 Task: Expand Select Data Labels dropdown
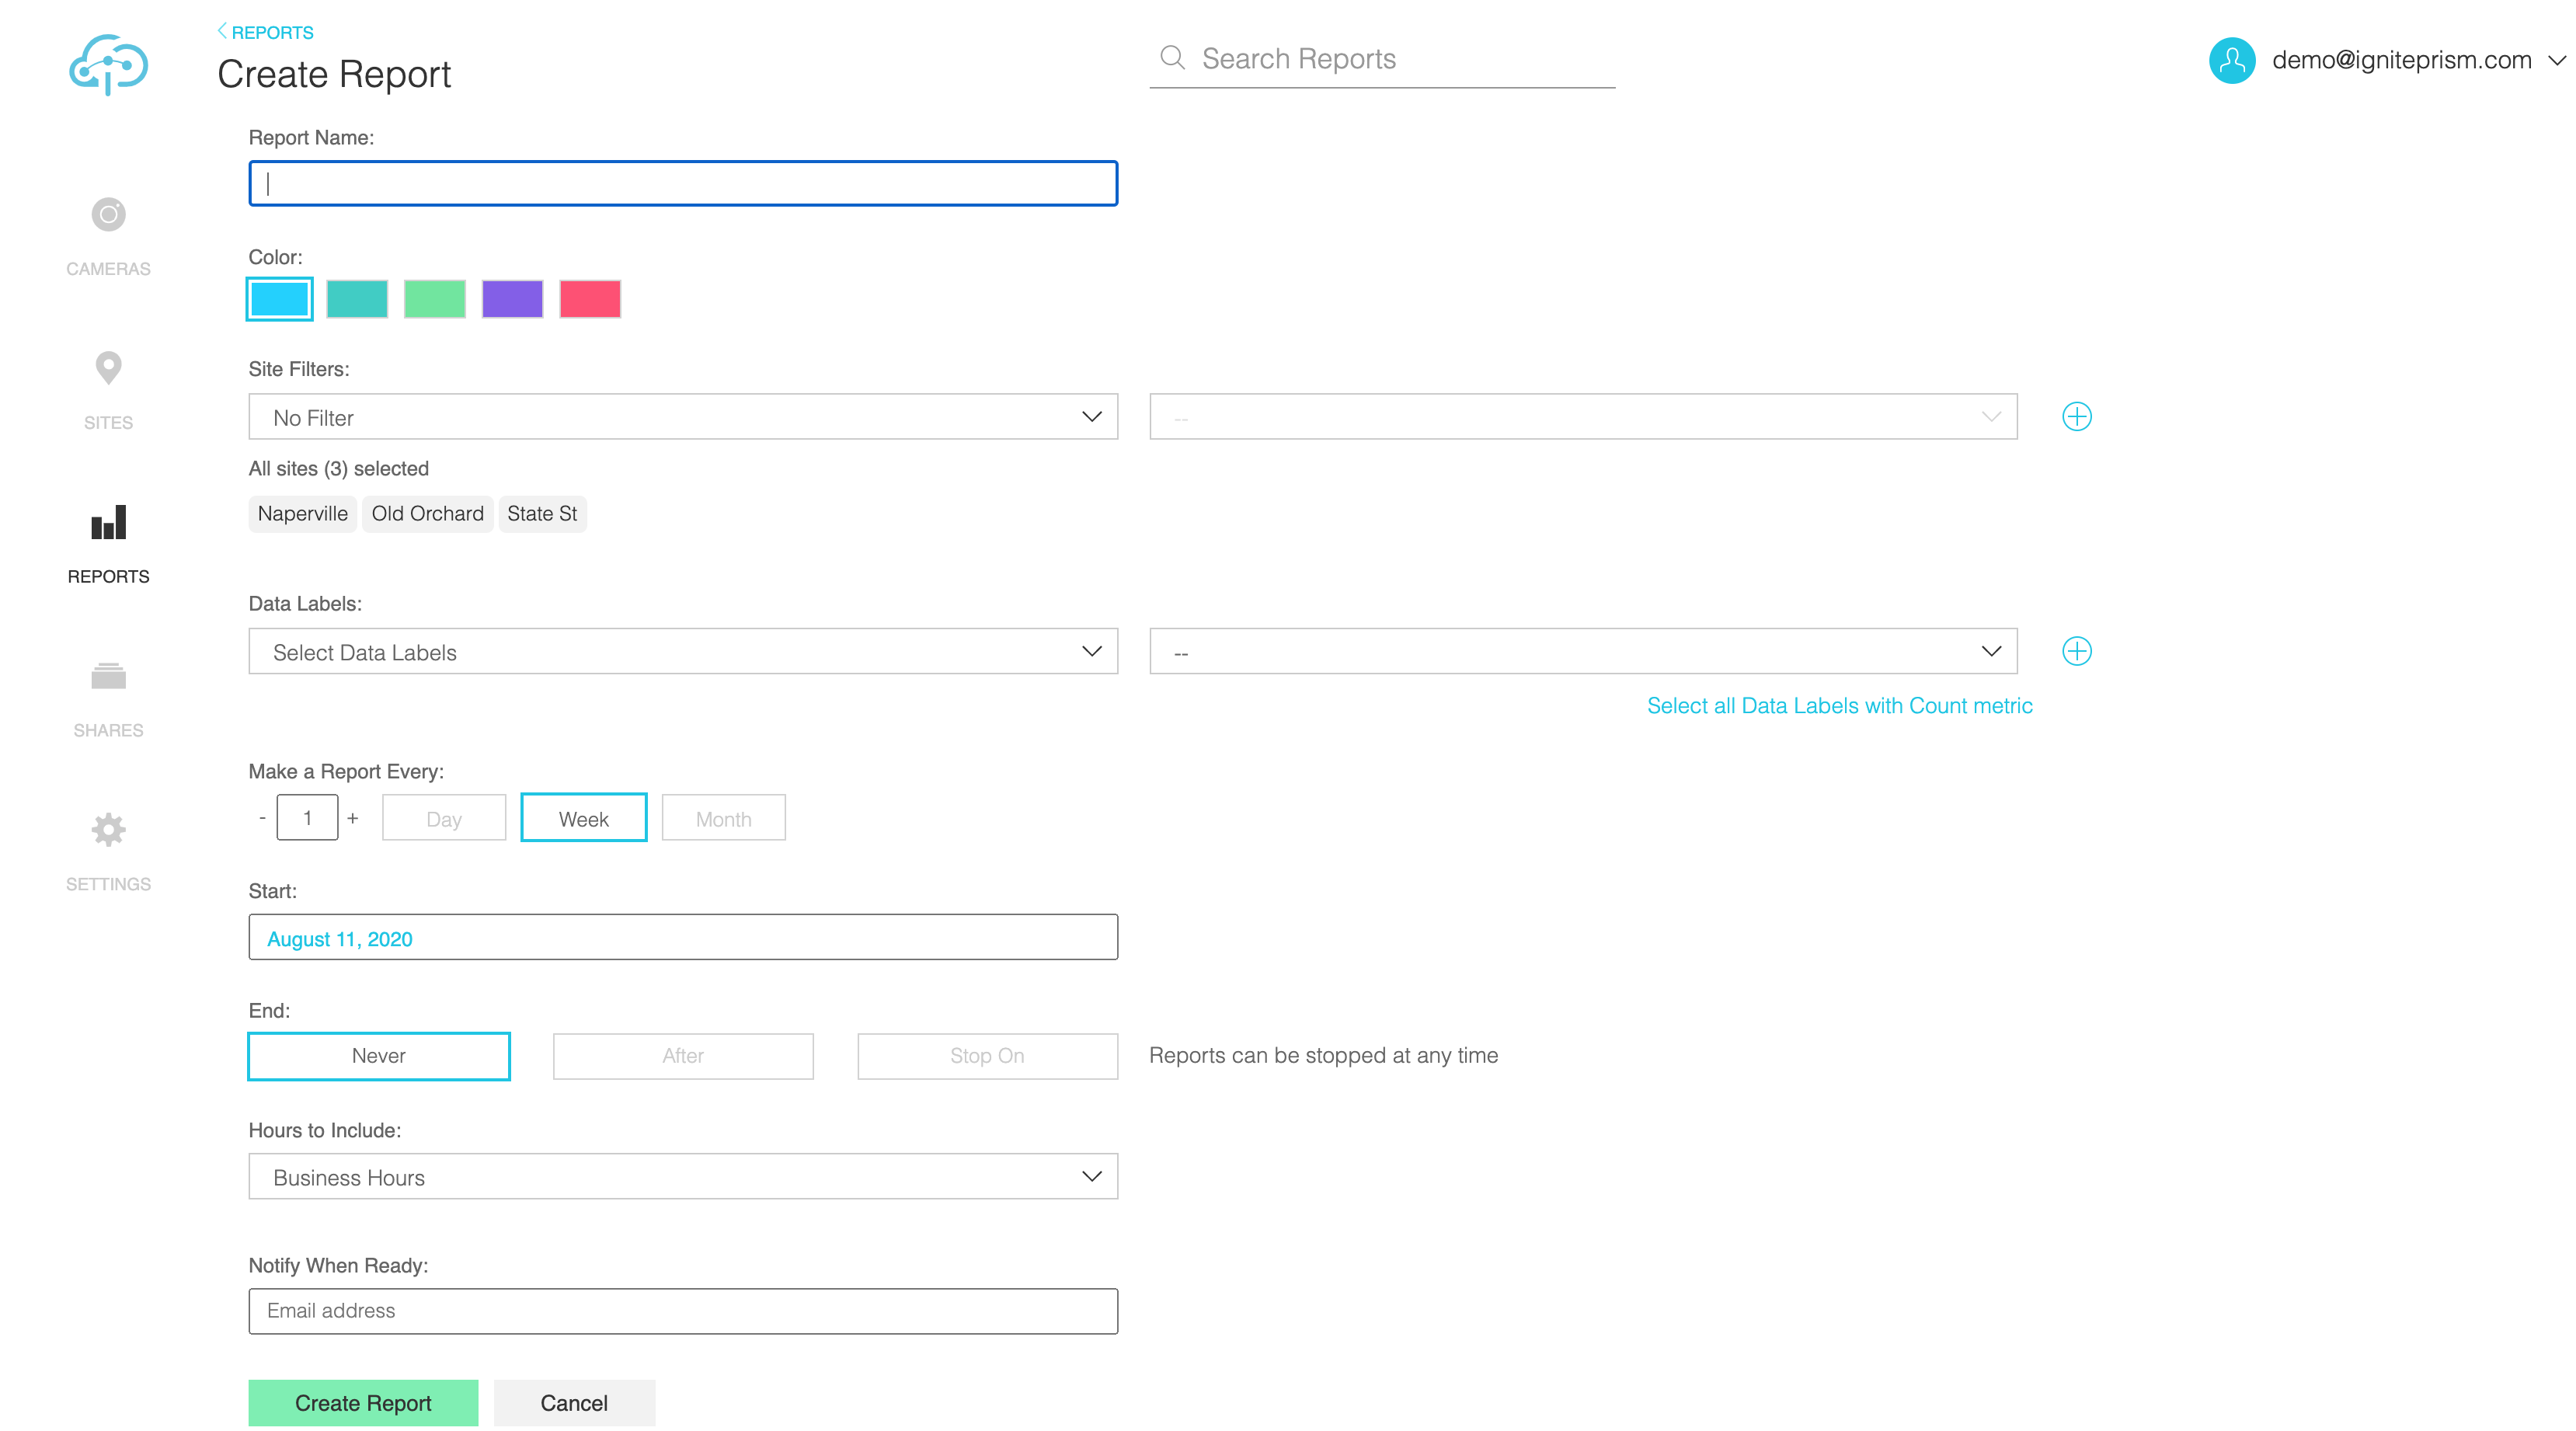pyautogui.click(x=683, y=652)
